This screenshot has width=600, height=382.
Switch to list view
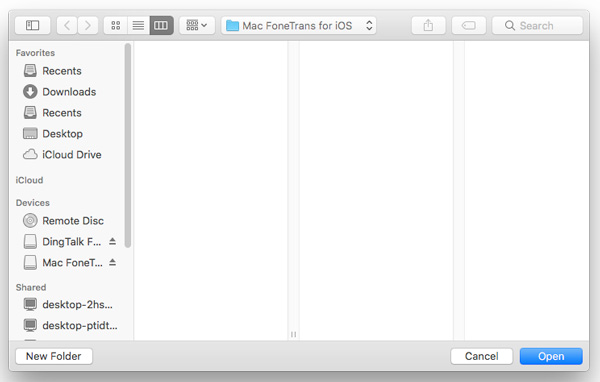pyautogui.click(x=138, y=26)
